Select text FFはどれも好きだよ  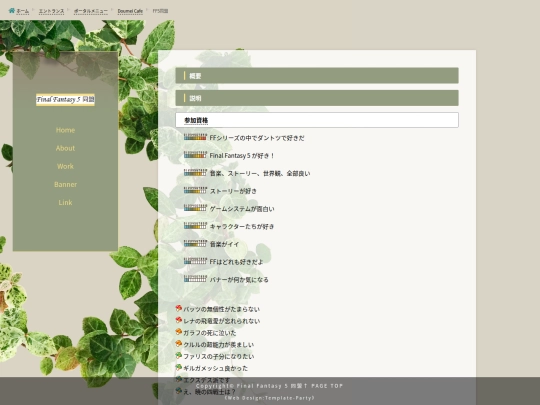click(x=236, y=262)
